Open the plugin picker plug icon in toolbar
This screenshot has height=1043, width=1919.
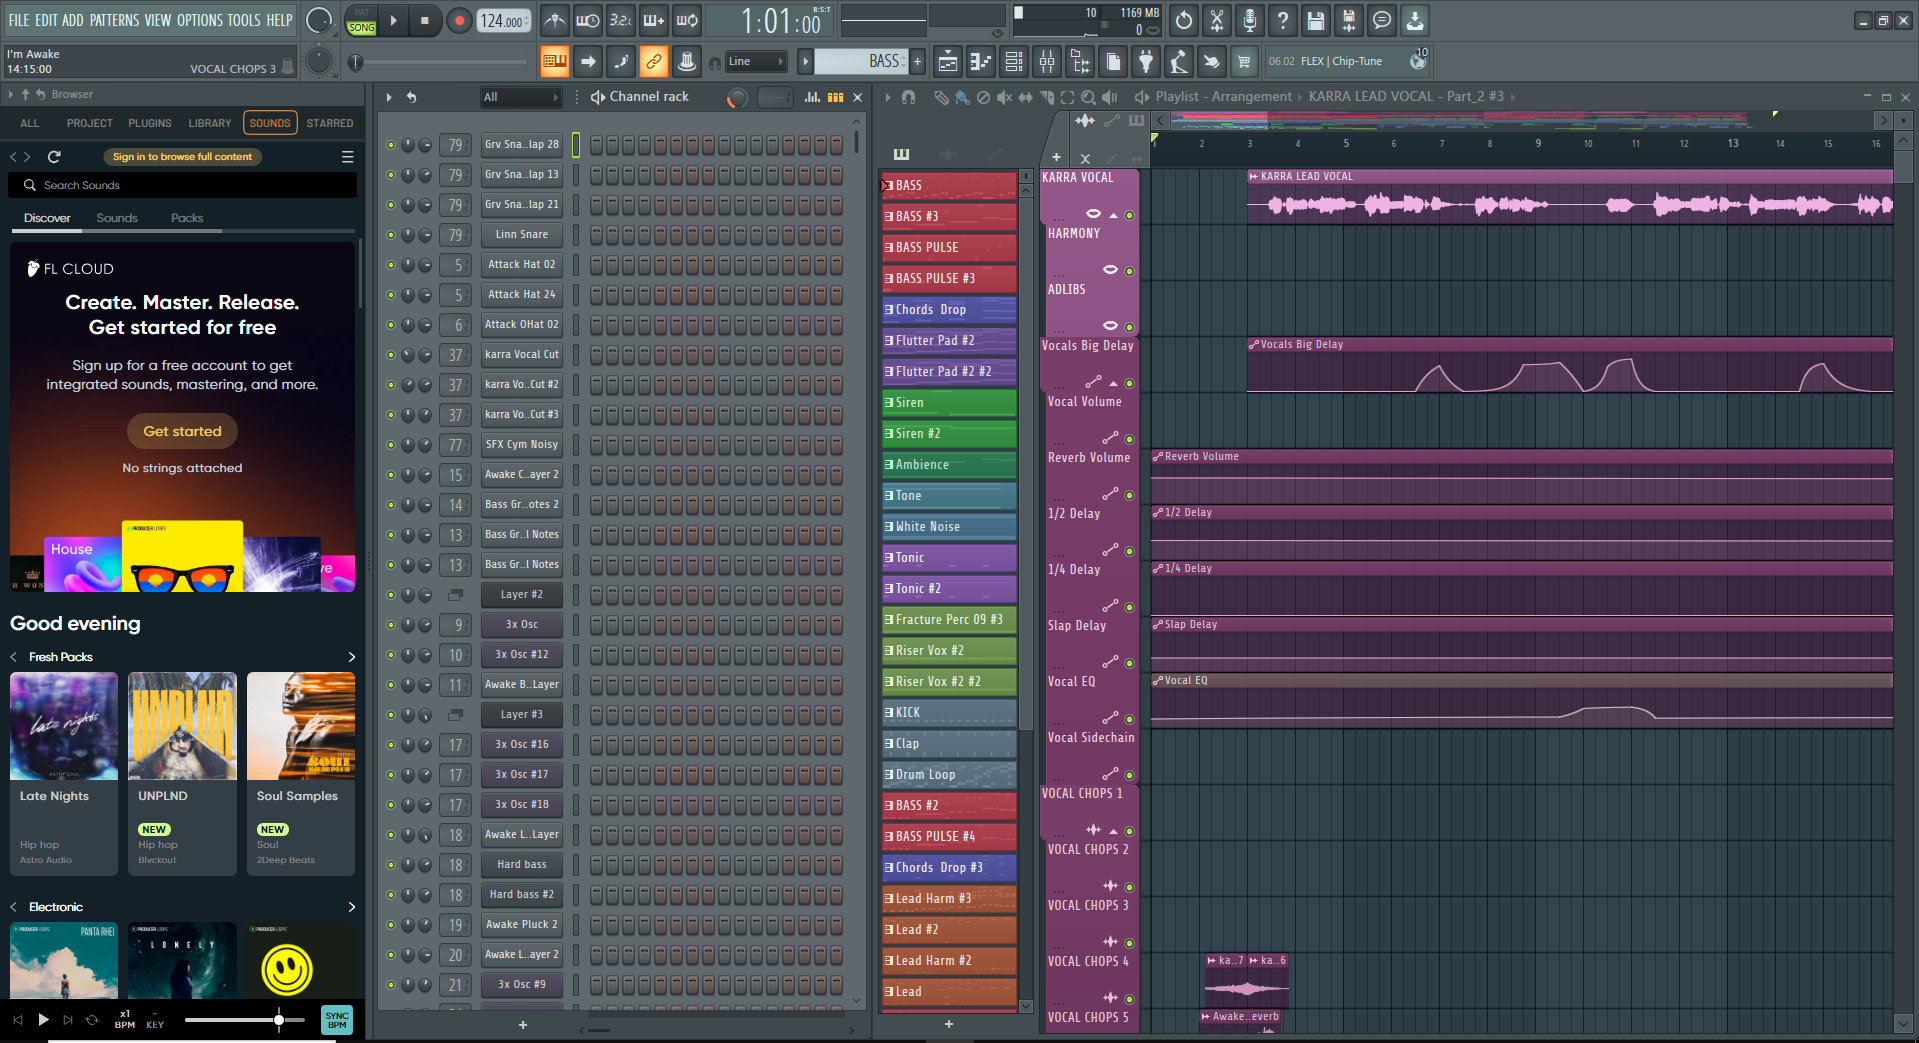1147,61
